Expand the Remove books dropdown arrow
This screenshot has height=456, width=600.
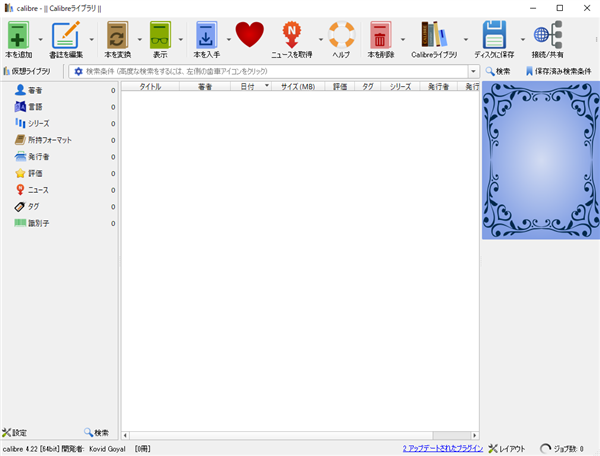point(403,39)
